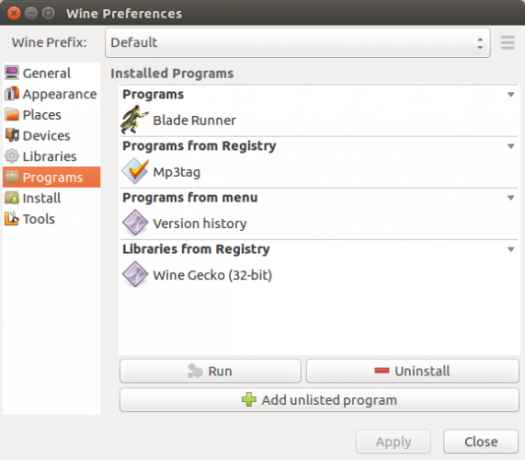Open the hamburger menu icon beside Wine Prefix
525x460 pixels.
coord(508,43)
